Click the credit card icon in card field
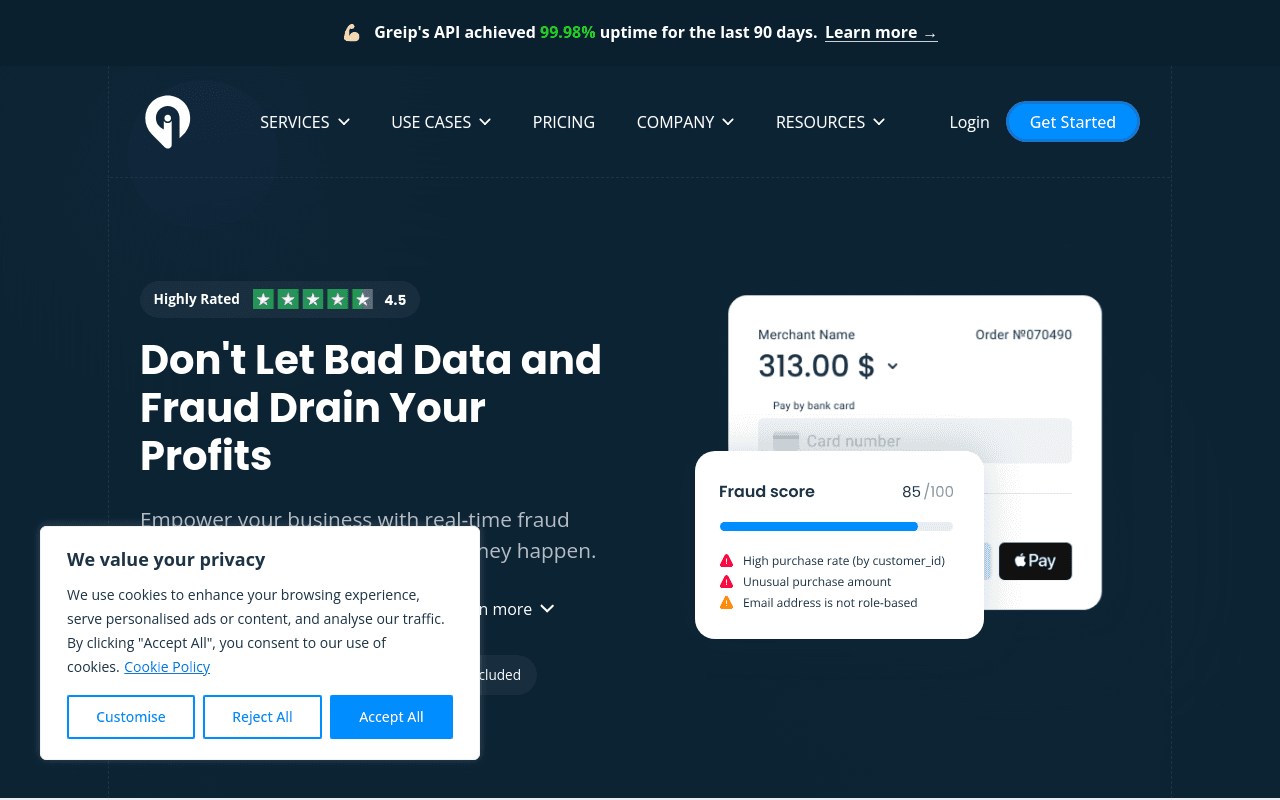This screenshot has width=1280, height=800. click(x=786, y=441)
